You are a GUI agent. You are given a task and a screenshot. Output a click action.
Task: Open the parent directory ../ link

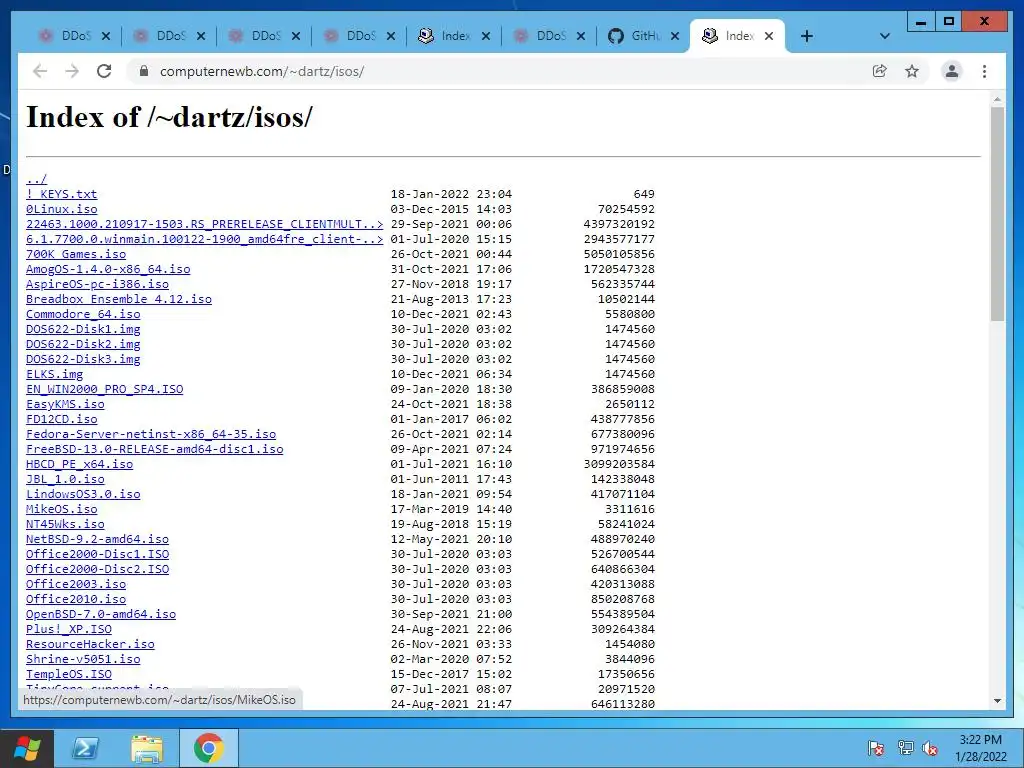coord(37,179)
